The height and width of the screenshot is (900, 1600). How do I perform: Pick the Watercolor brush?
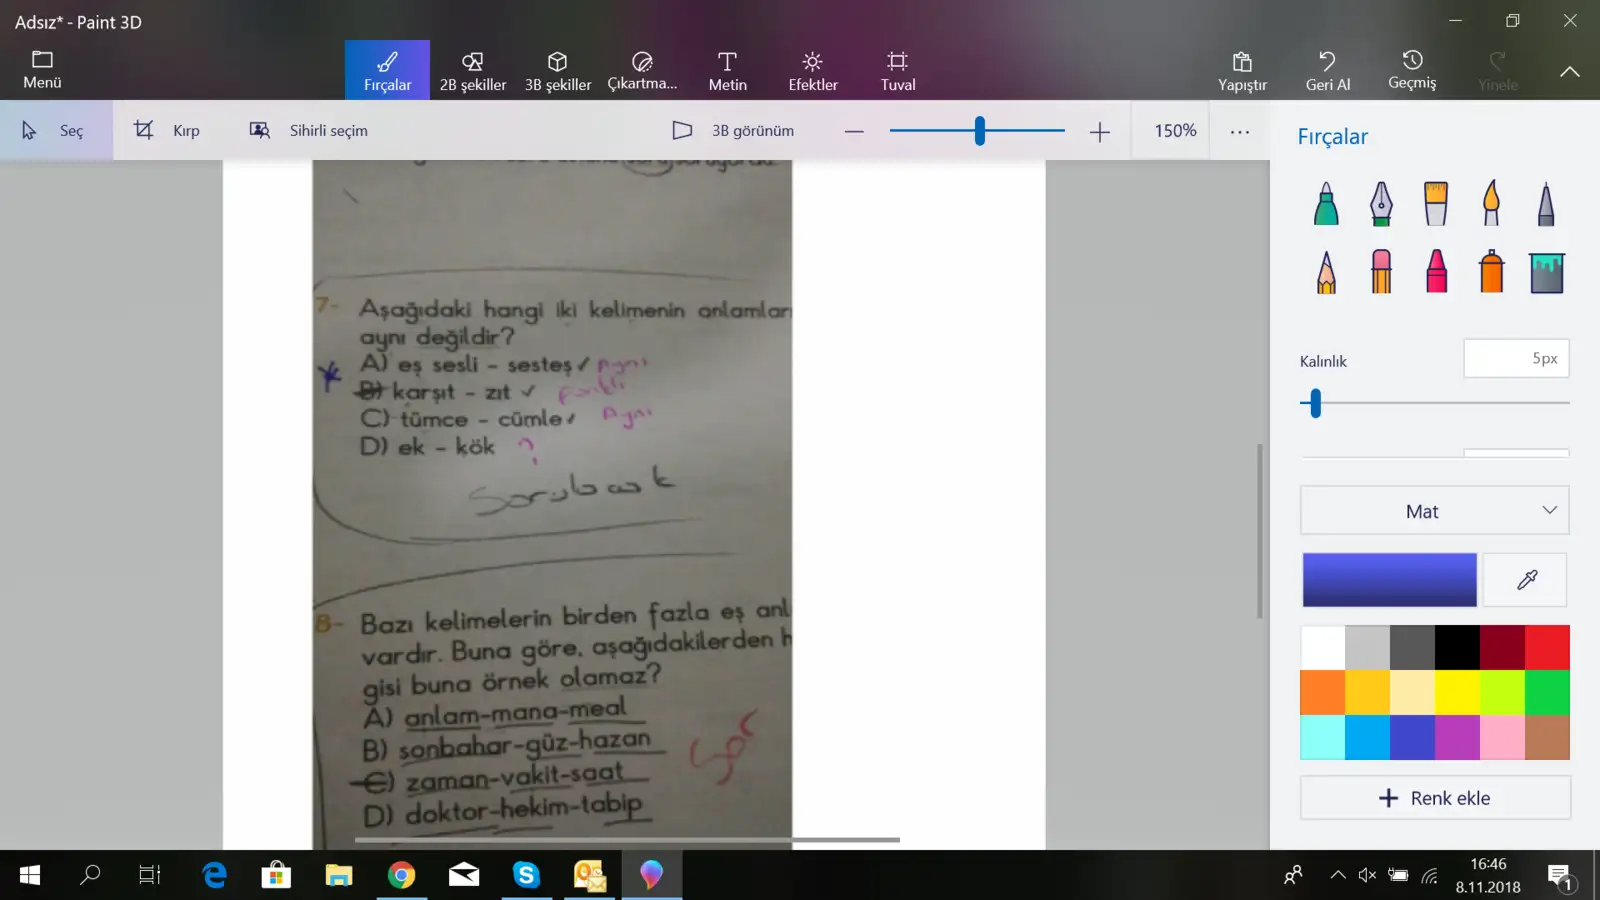1491,204
